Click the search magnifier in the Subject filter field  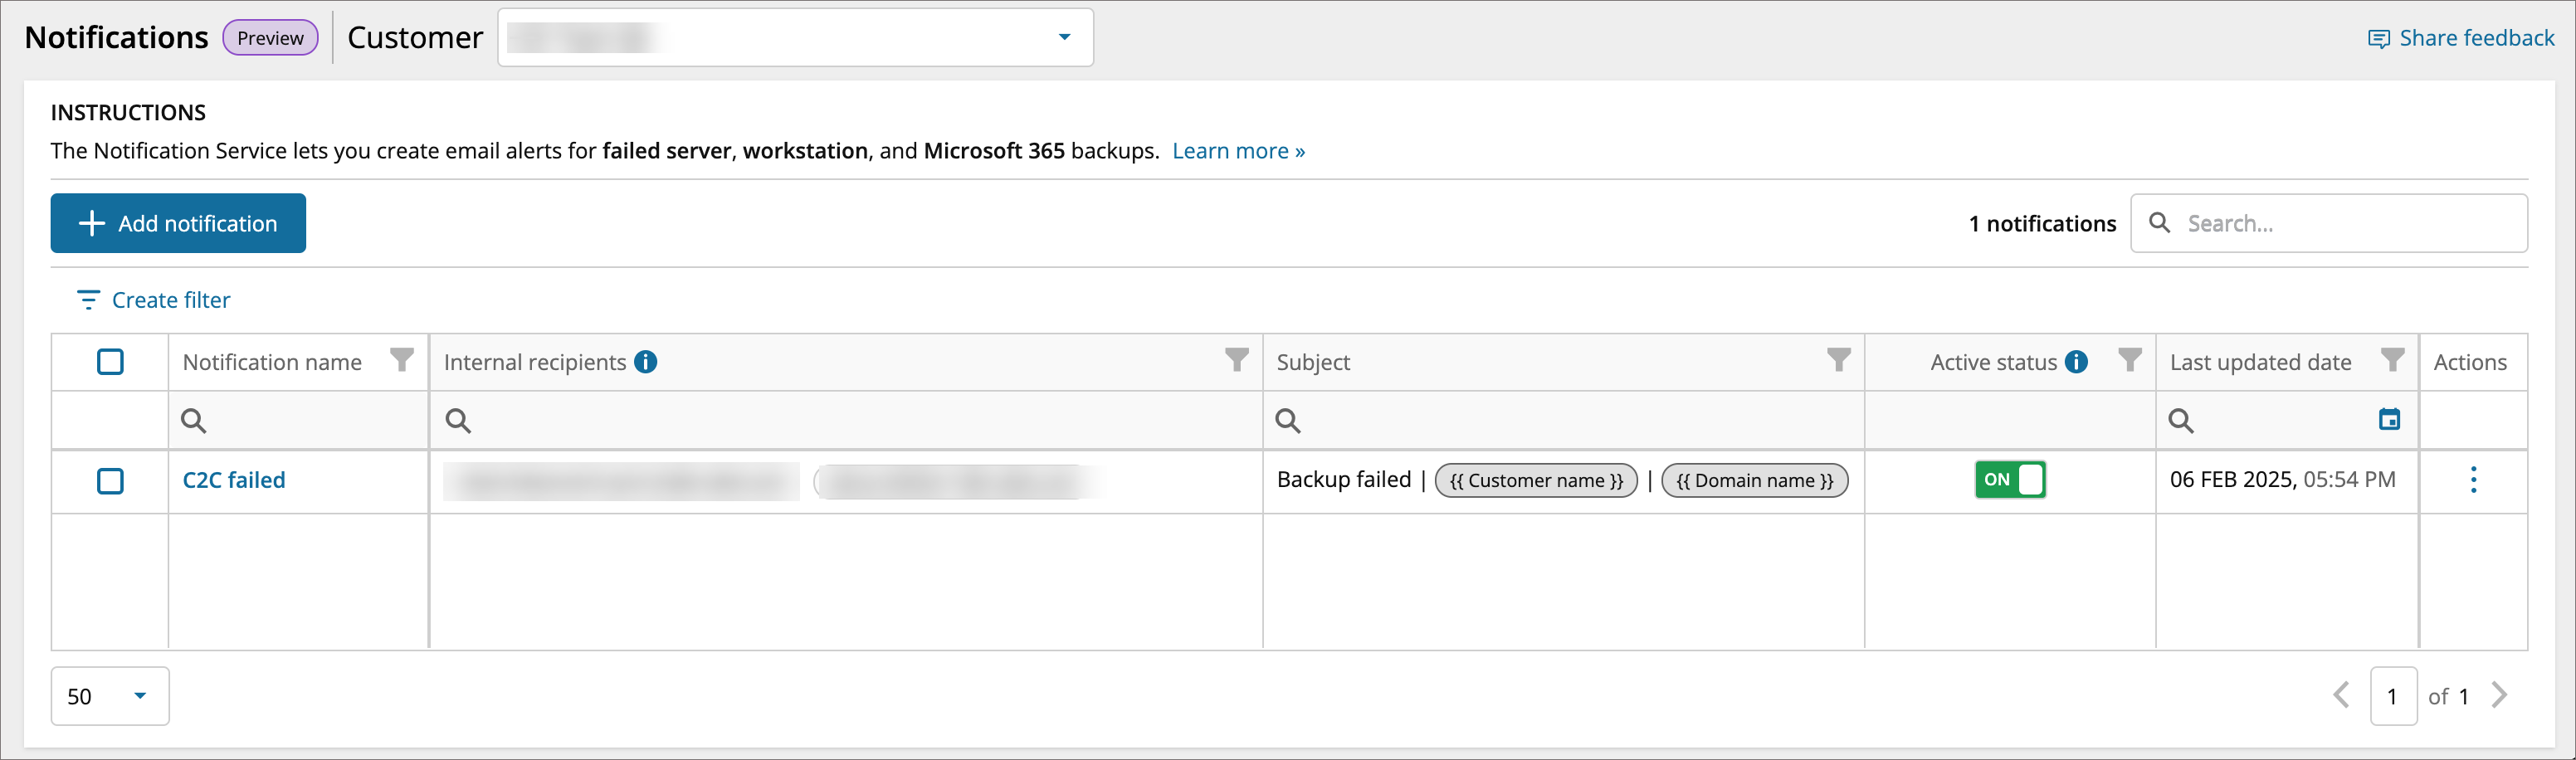tap(1287, 421)
